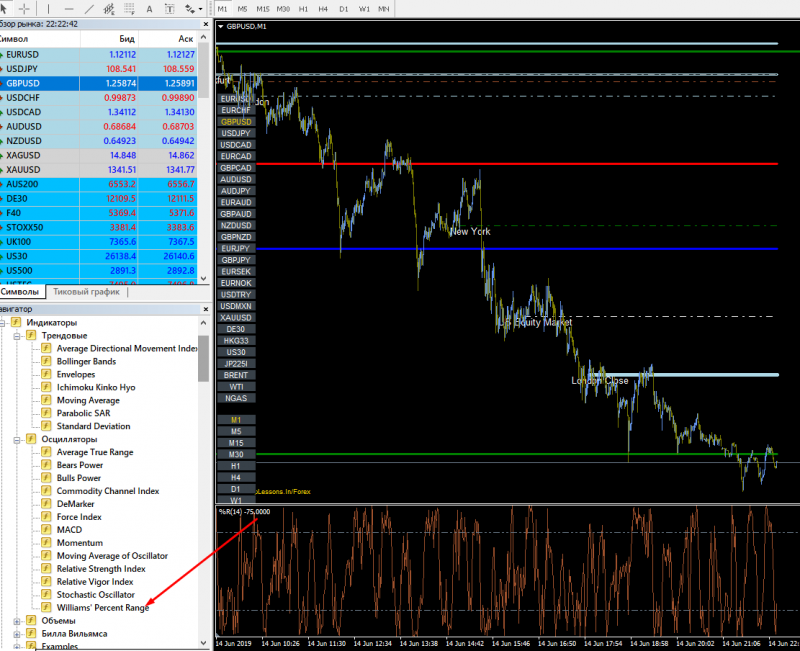
Task: Switch to D1 timeframe in top toolbar
Action: (x=344, y=9)
